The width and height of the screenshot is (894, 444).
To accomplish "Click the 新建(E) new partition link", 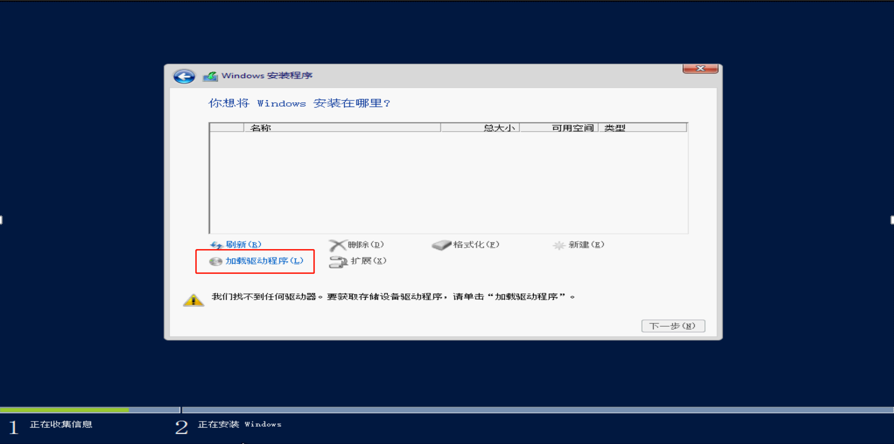I will (586, 245).
